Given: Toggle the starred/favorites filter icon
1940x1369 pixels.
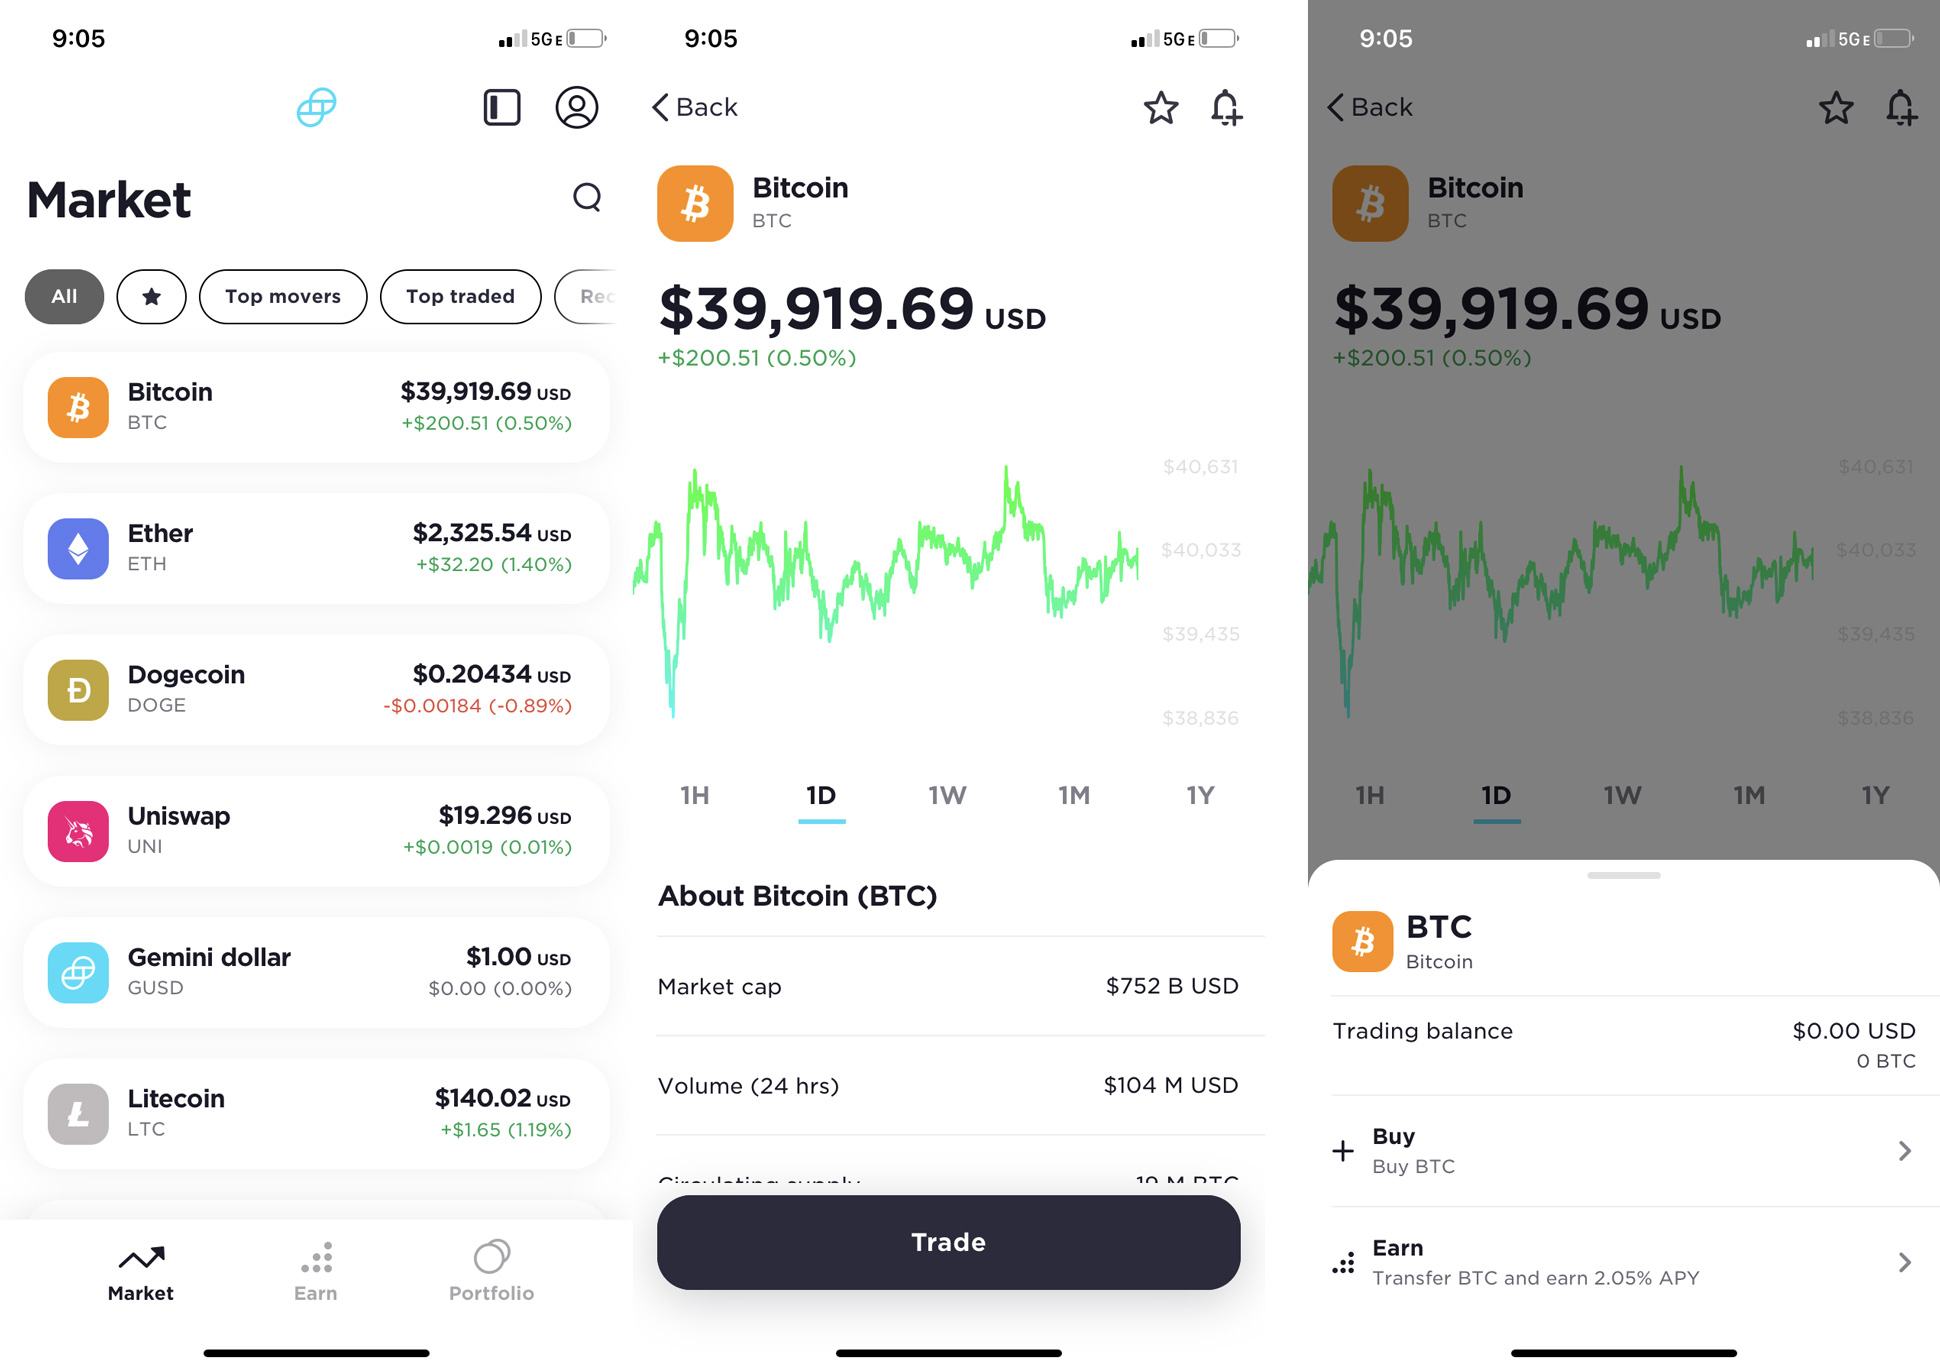Looking at the screenshot, I should [x=148, y=295].
